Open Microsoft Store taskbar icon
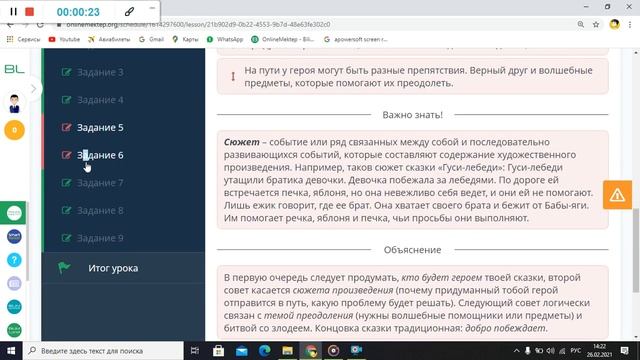 pyautogui.click(x=218, y=351)
